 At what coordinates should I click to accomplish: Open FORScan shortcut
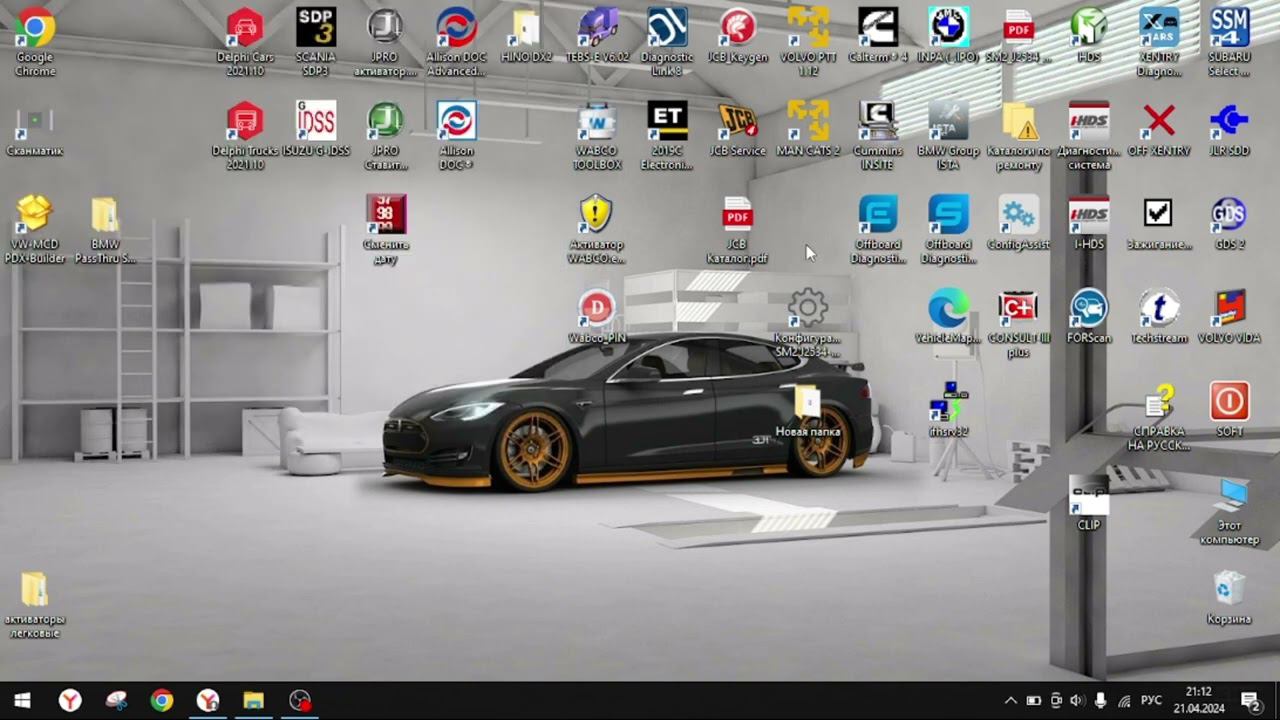1089,316
